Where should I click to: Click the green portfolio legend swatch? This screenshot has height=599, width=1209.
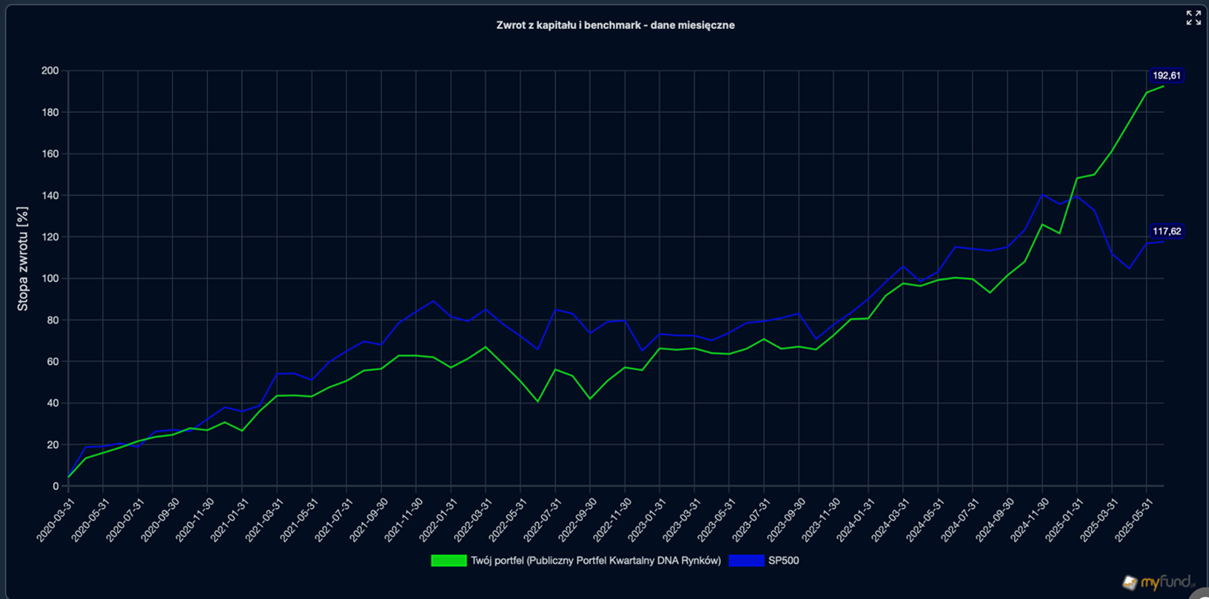(x=448, y=561)
